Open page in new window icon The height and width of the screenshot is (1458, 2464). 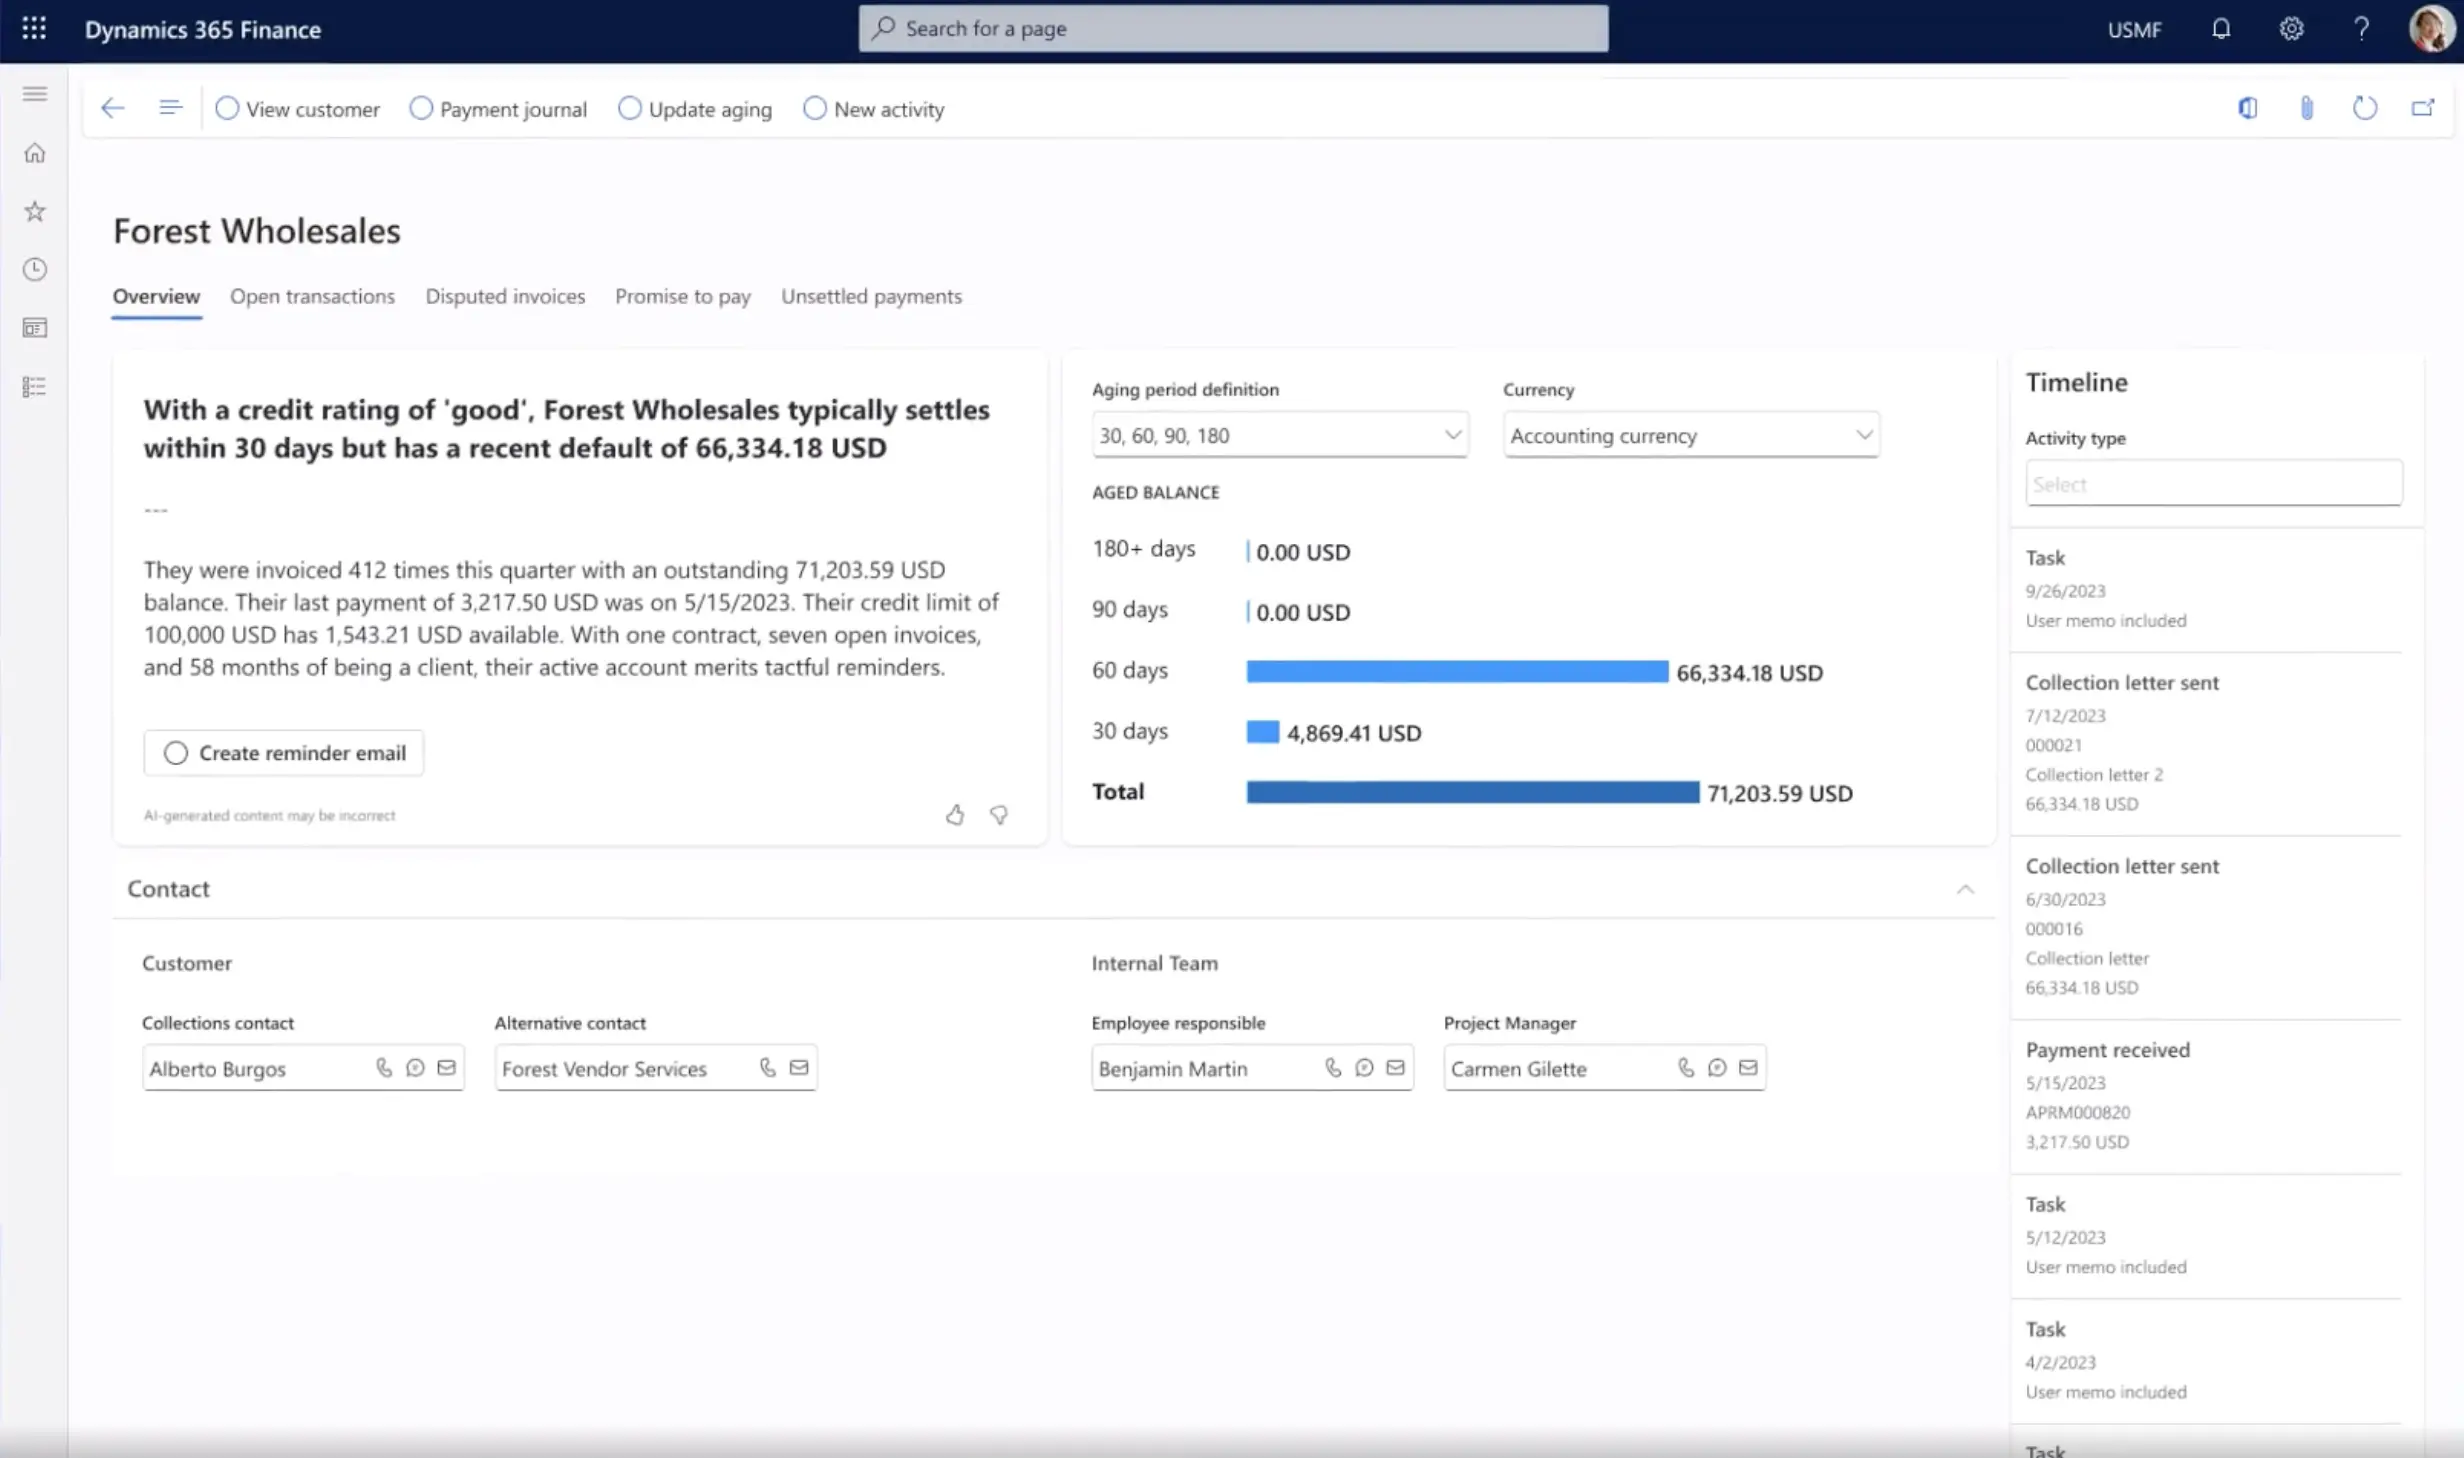2423,108
